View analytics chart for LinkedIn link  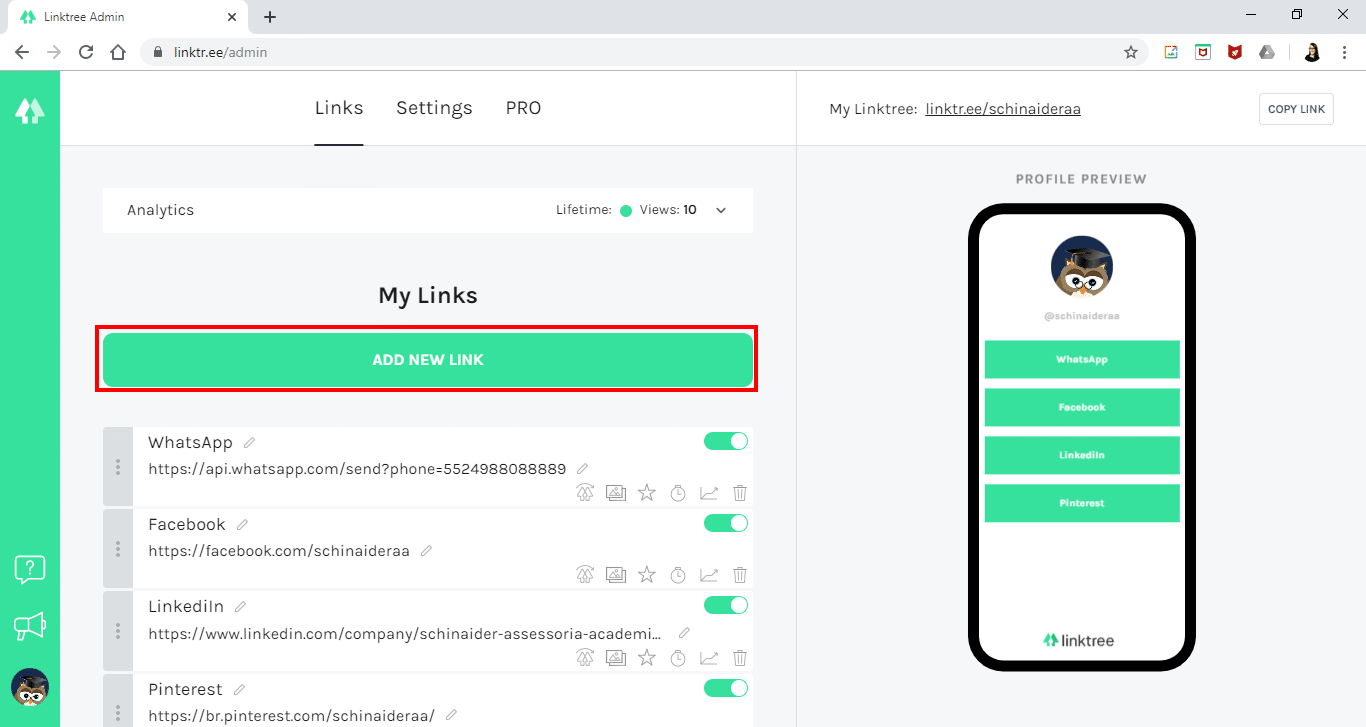point(709,657)
